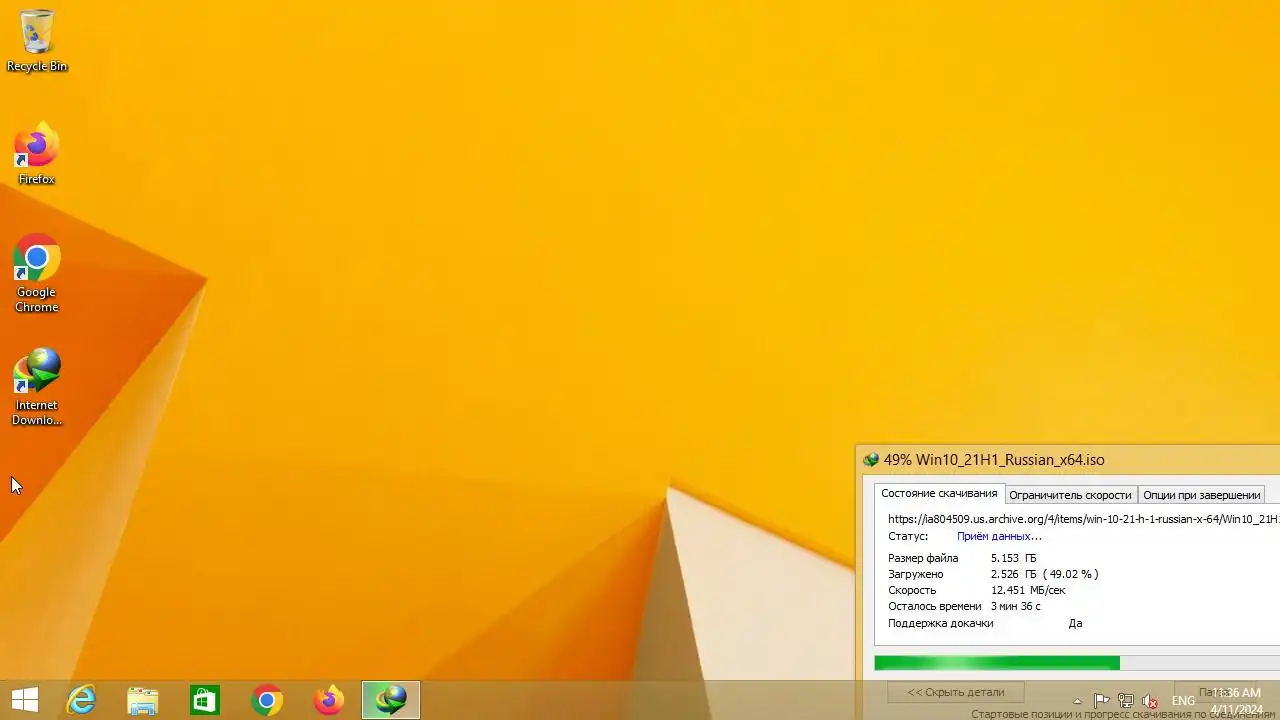Screen dimensions: 1280x720
Task: Click the resume support value Да
Action: [x=1075, y=623]
